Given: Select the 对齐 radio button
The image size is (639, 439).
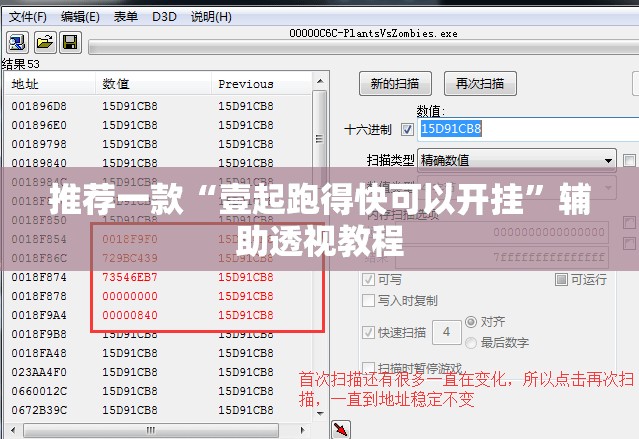Looking at the screenshot, I should (471, 322).
